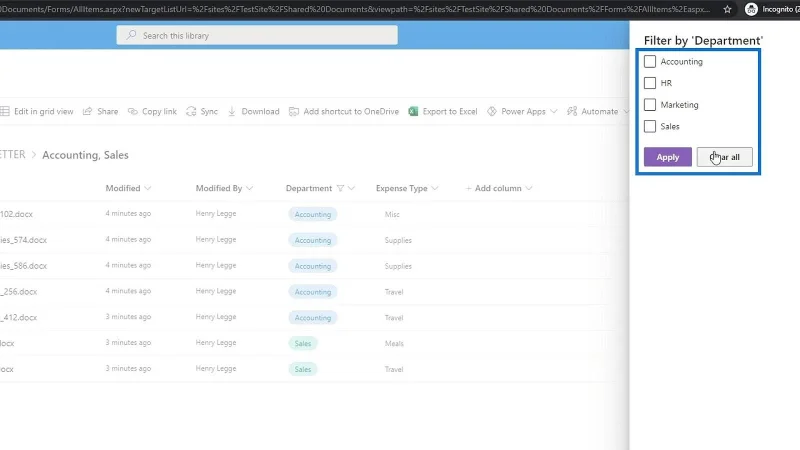800x450 pixels.
Task: Open the file ending ies_586.docx
Action: click(23, 266)
